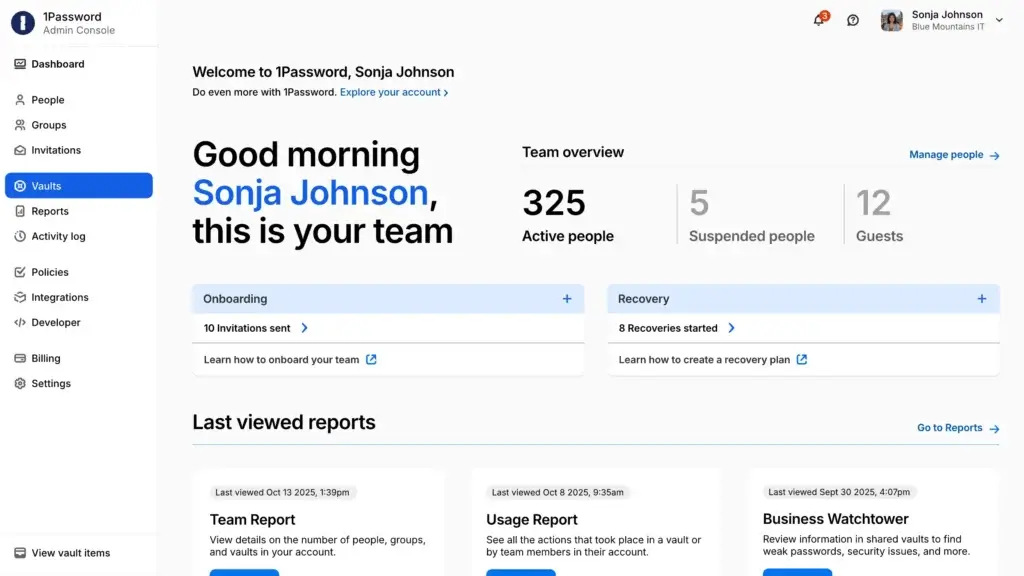Open Learn how to onboard your team
Screen dimensions: 1024x576
click(x=281, y=360)
